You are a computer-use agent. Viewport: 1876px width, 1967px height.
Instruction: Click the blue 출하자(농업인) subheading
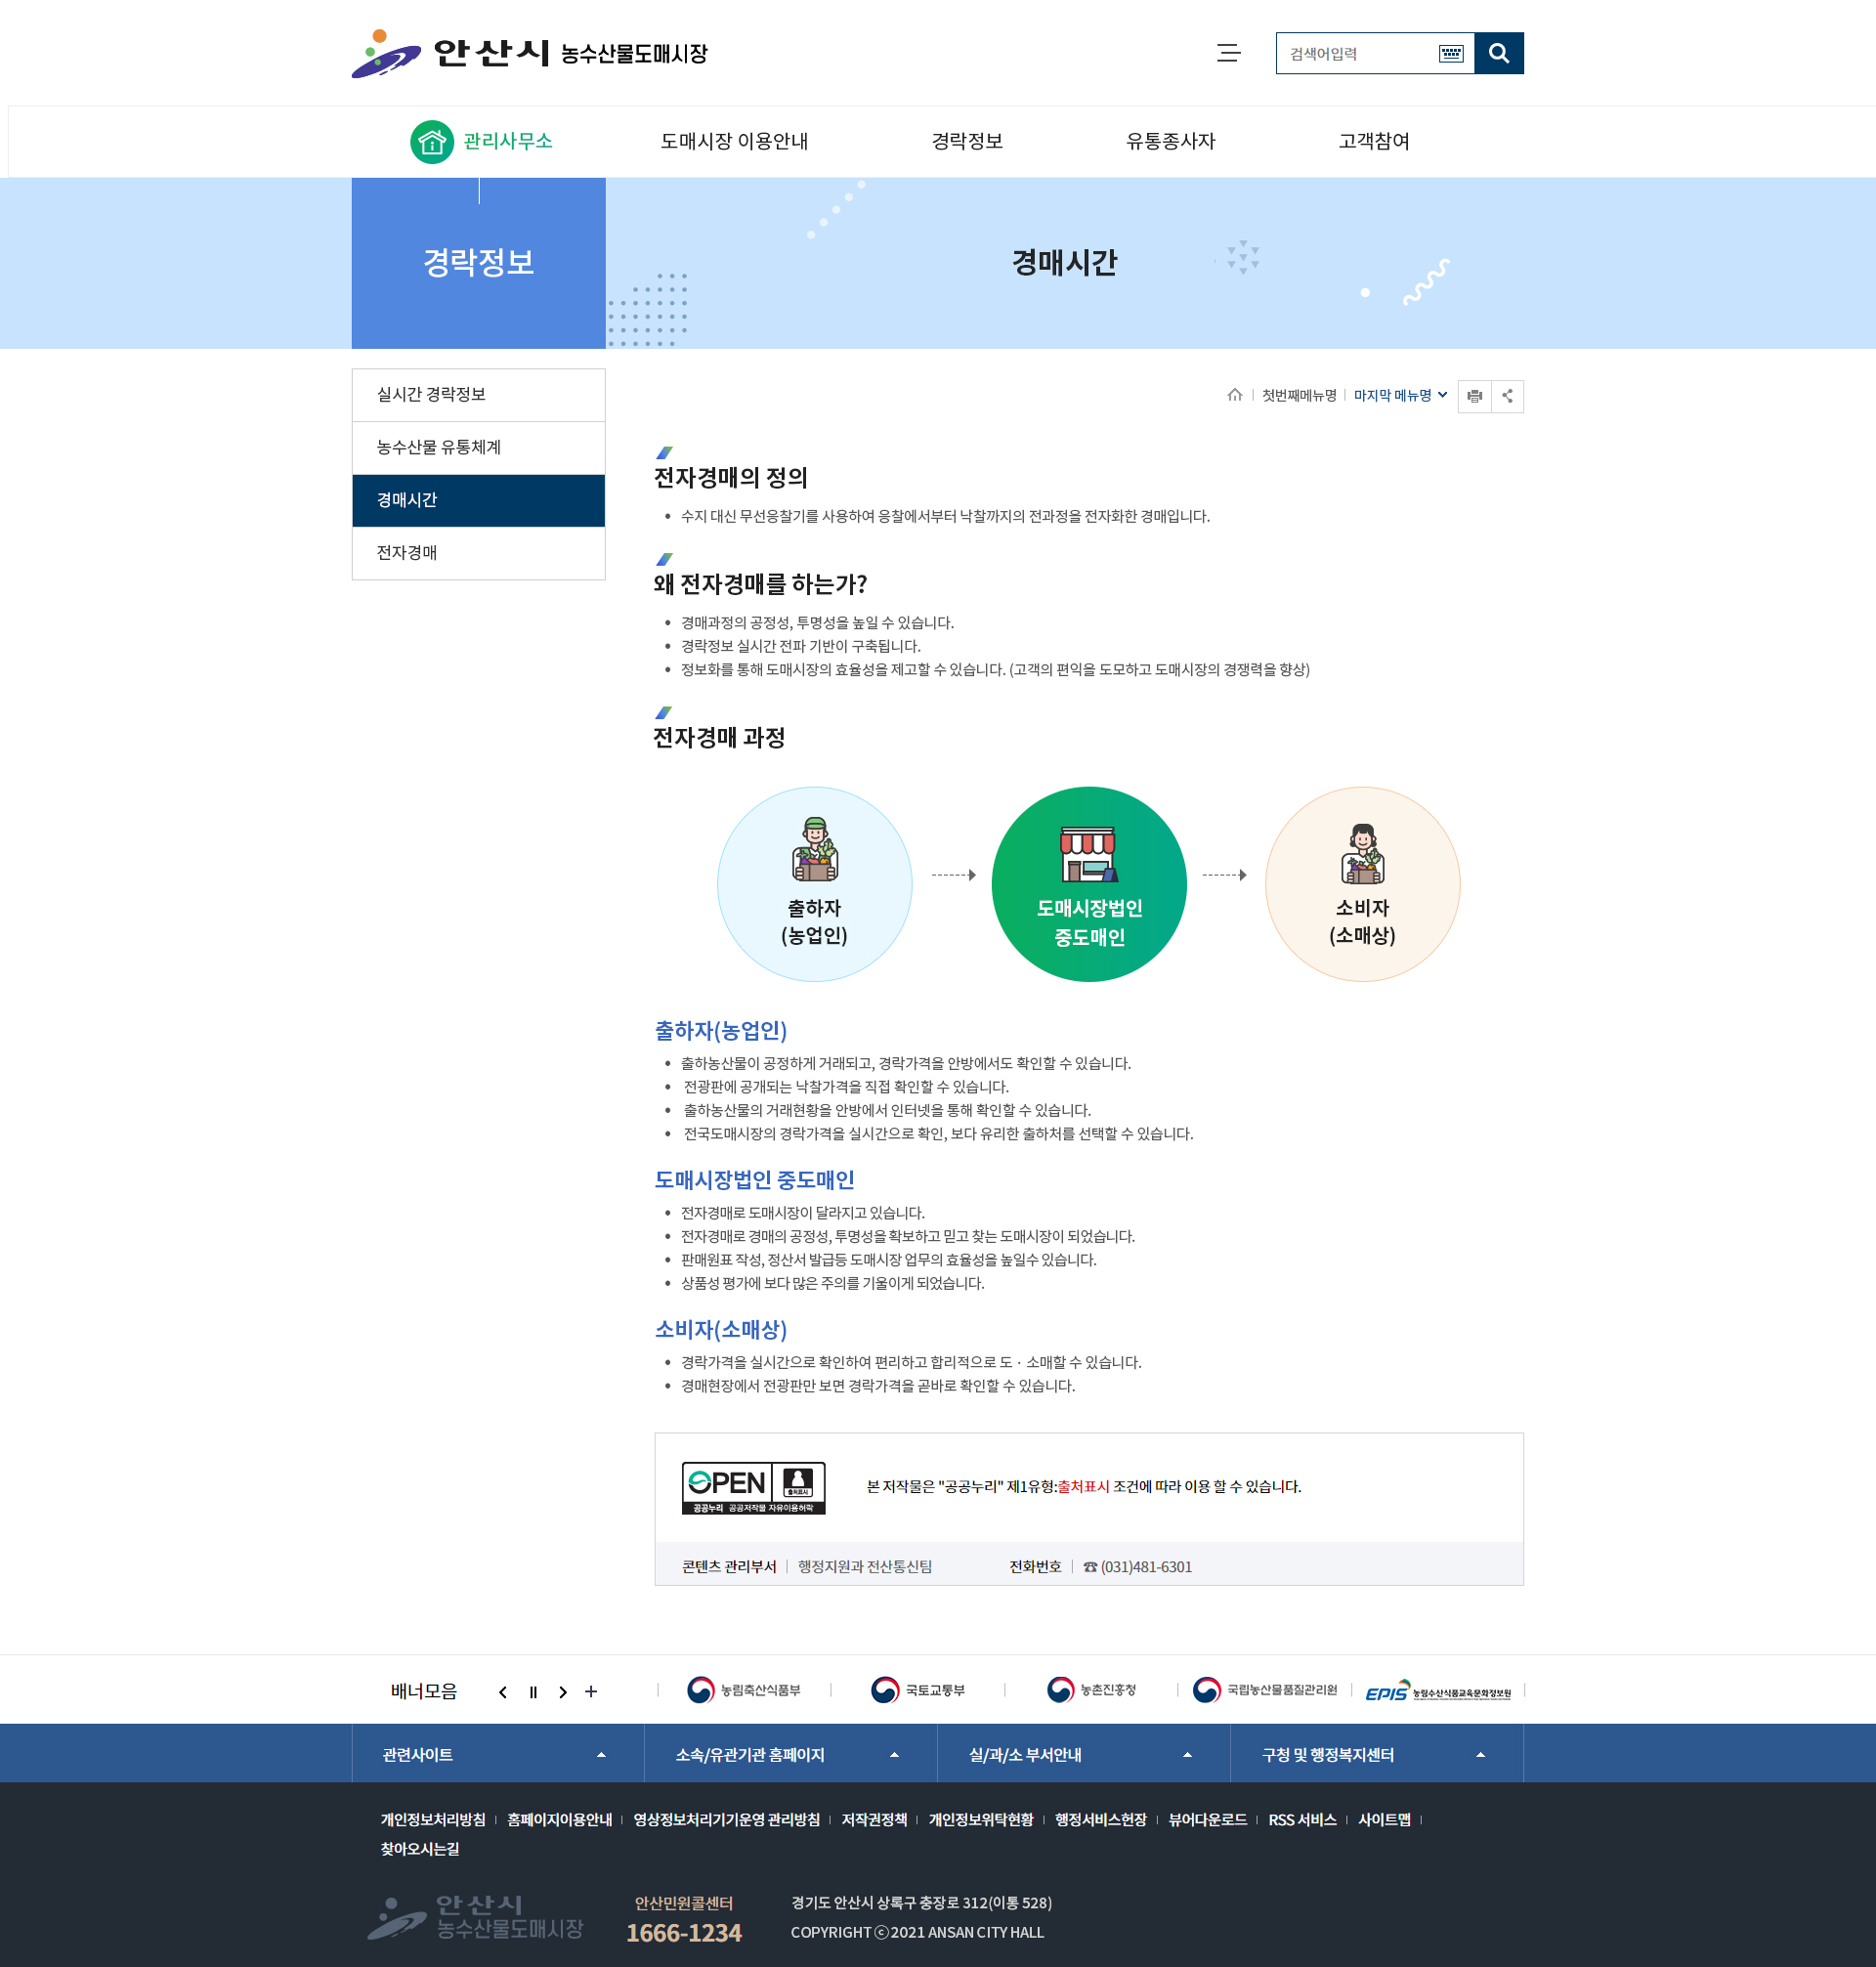(721, 1031)
